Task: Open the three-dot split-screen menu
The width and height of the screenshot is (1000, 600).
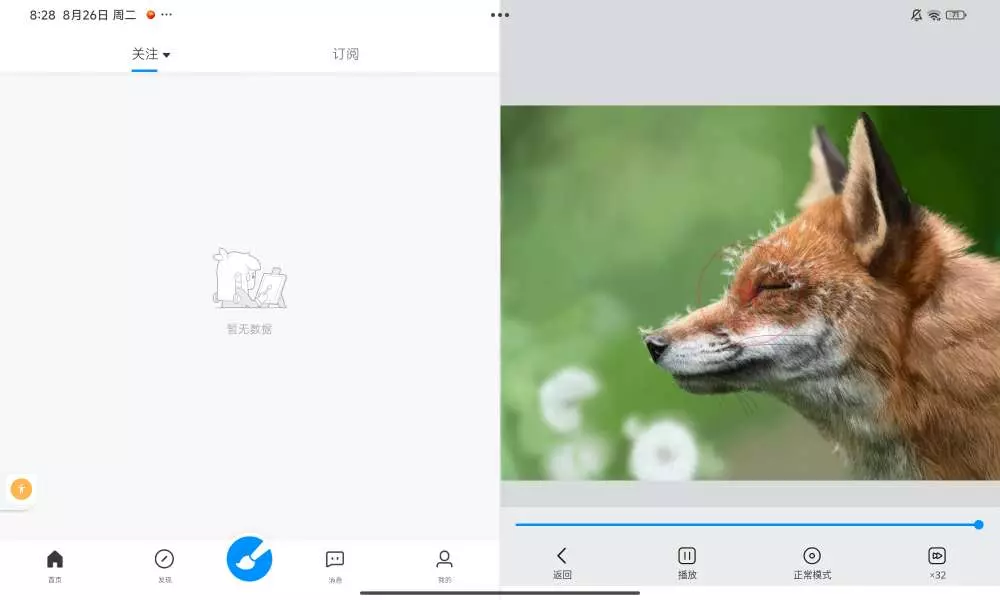Action: coord(500,15)
